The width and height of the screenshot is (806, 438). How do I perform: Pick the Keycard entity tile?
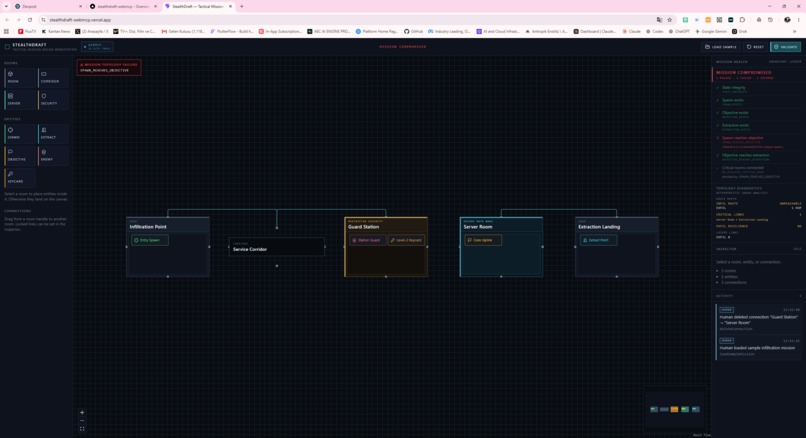pyautogui.click(x=21, y=178)
